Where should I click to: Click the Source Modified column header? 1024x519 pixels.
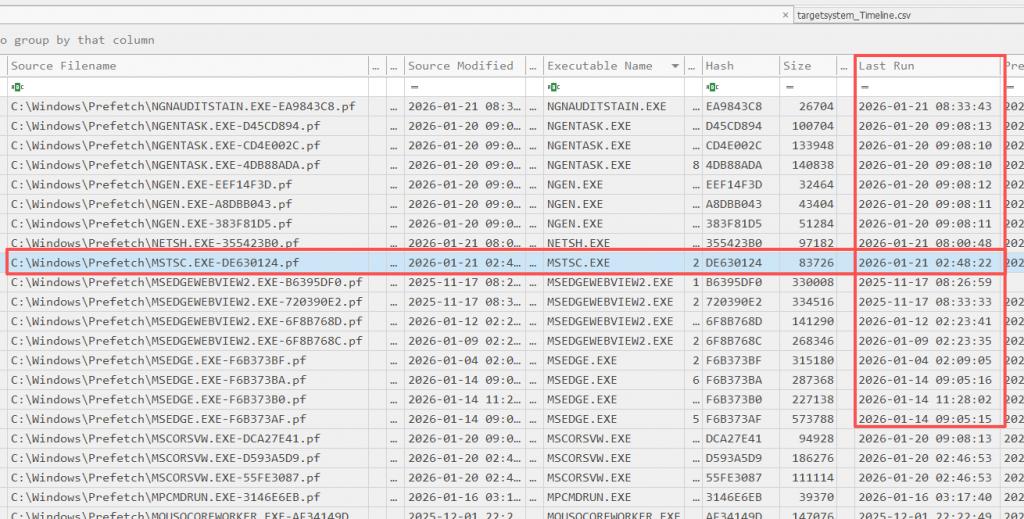tap(460, 66)
